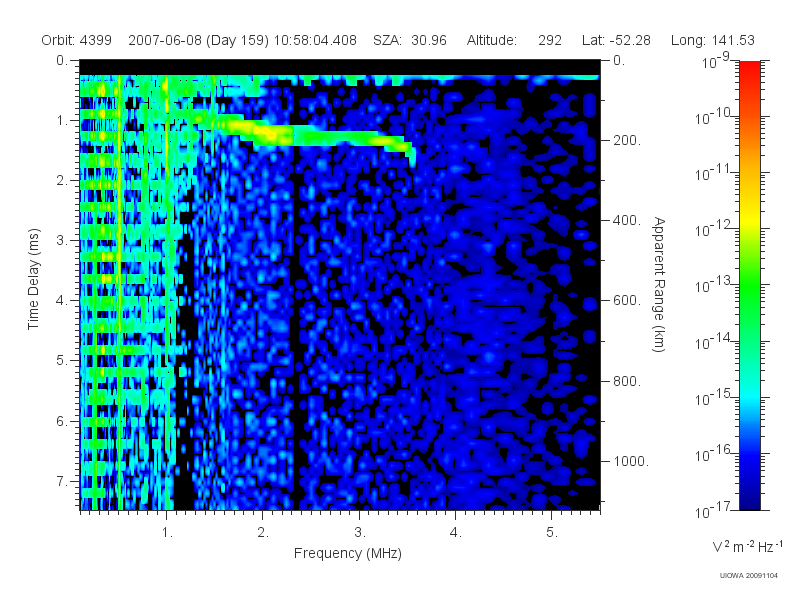Click the '200.' apparent range tick label
Image resolution: width=800 pixels, height=600 pixels.
click(x=627, y=140)
